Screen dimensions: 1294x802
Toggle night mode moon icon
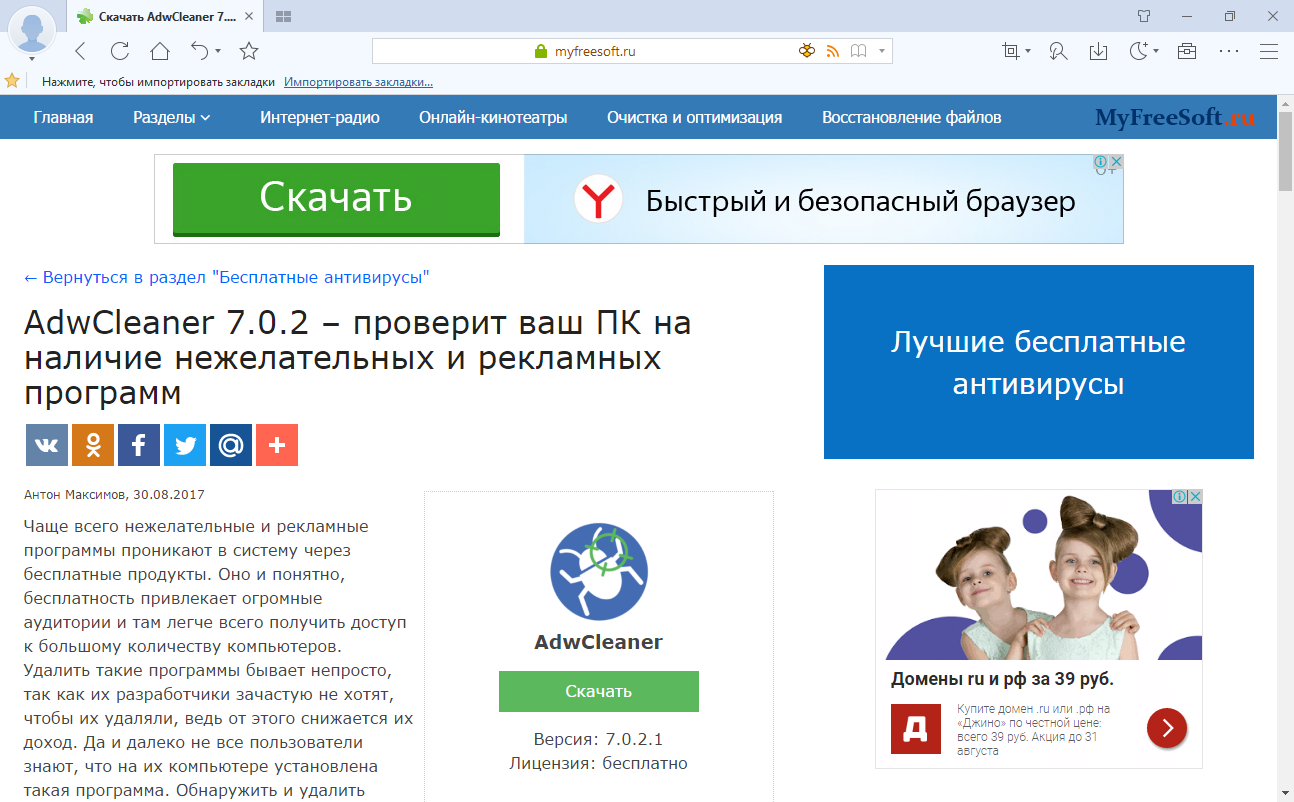pos(1138,51)
